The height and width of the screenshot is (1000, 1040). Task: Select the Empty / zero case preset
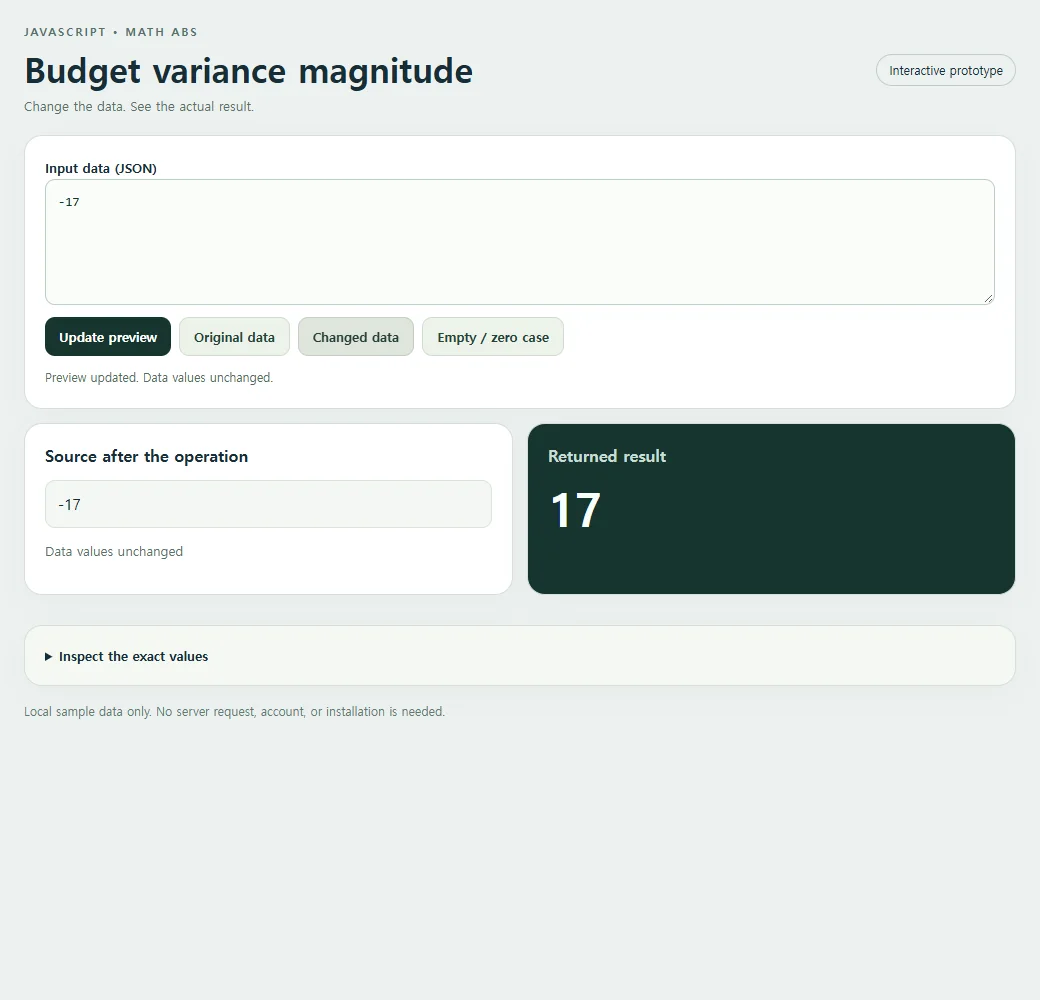tap(493, 337)
